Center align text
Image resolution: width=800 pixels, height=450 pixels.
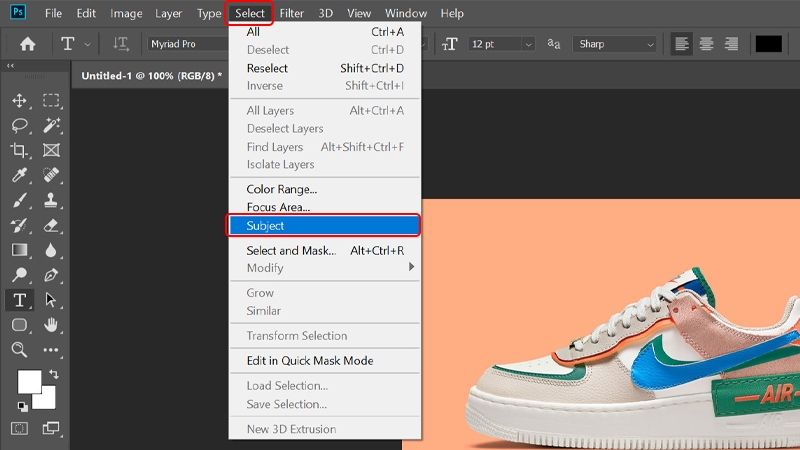coord(706,44)
